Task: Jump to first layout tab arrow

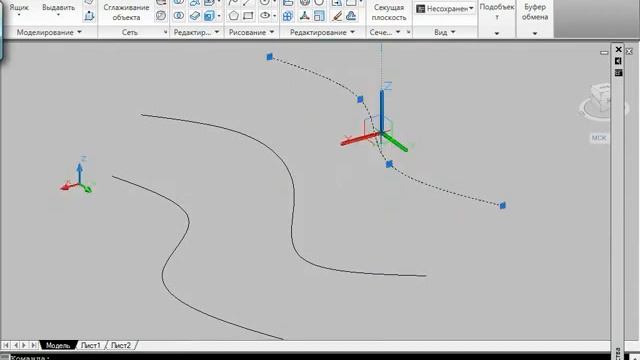Action: 6,345
